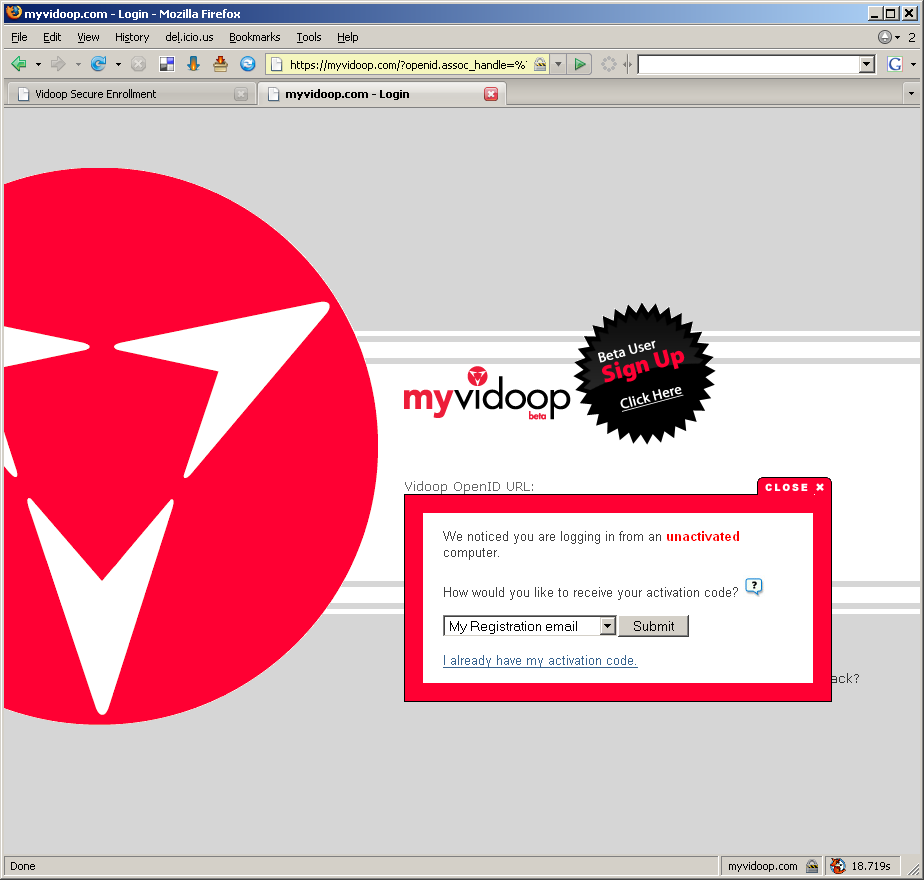Open the list-all-tabs dropdown arrow
The image size is (924, 880).
click(x=911, y=94)
